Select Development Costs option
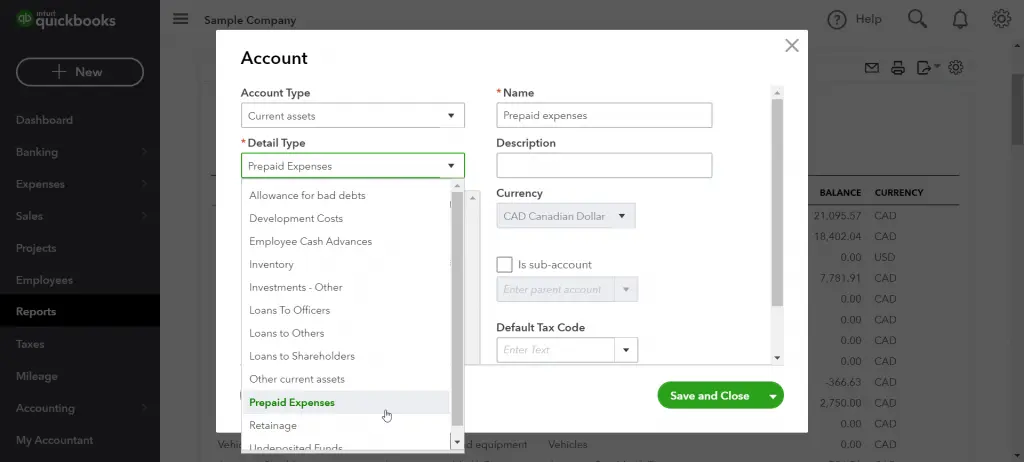1024x462 pixels. [345, 218]
